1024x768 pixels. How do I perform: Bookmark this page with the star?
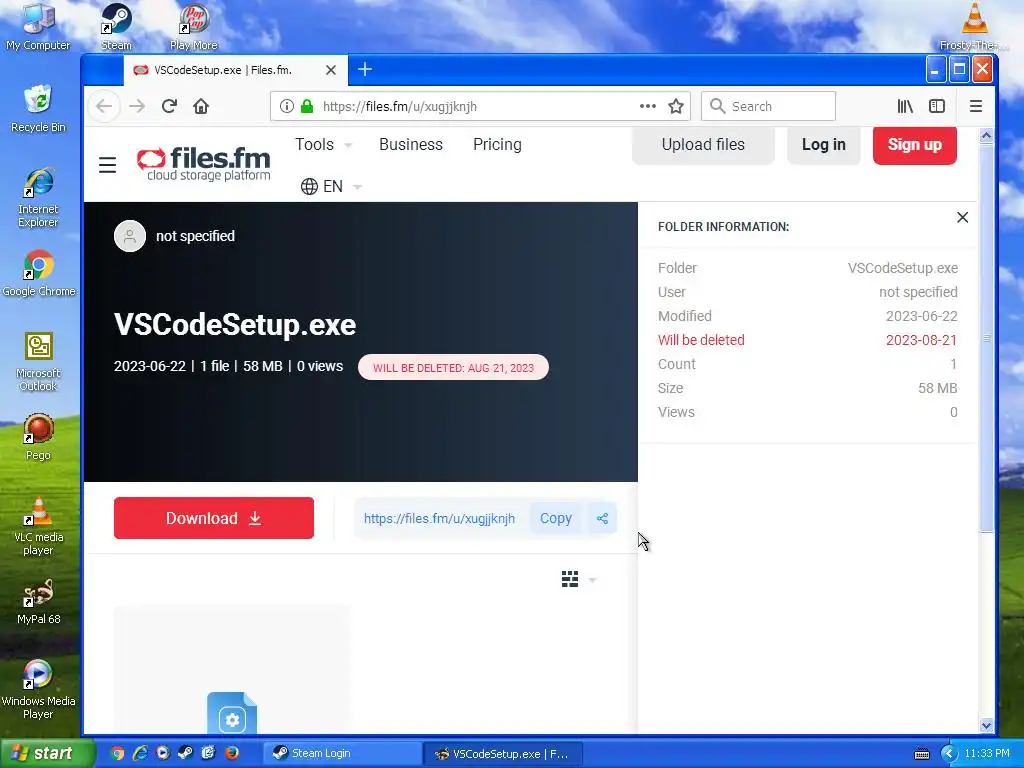(676, 106)
